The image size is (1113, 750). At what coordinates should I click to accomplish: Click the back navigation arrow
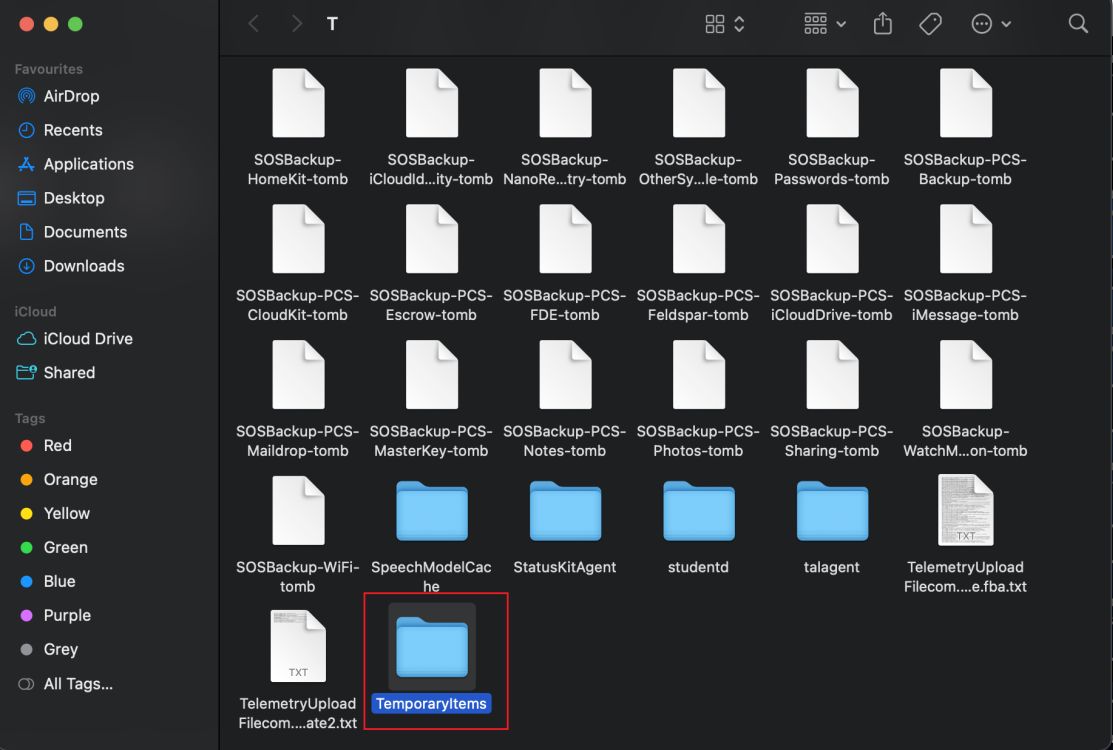(x=253, y=23)
